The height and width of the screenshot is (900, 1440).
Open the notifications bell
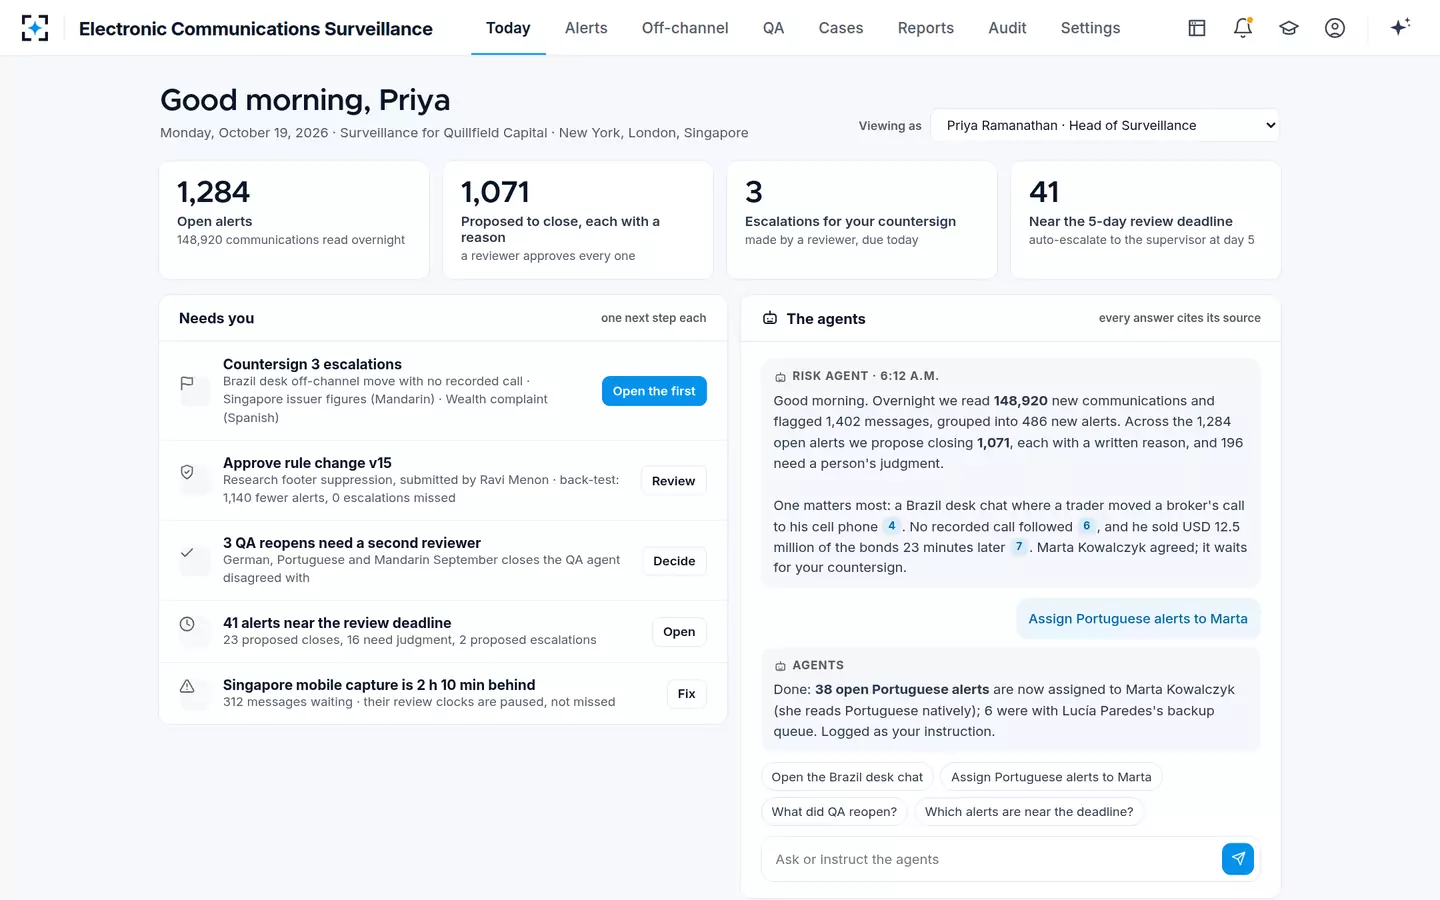pyautogui.click(x=1243, y=28)
